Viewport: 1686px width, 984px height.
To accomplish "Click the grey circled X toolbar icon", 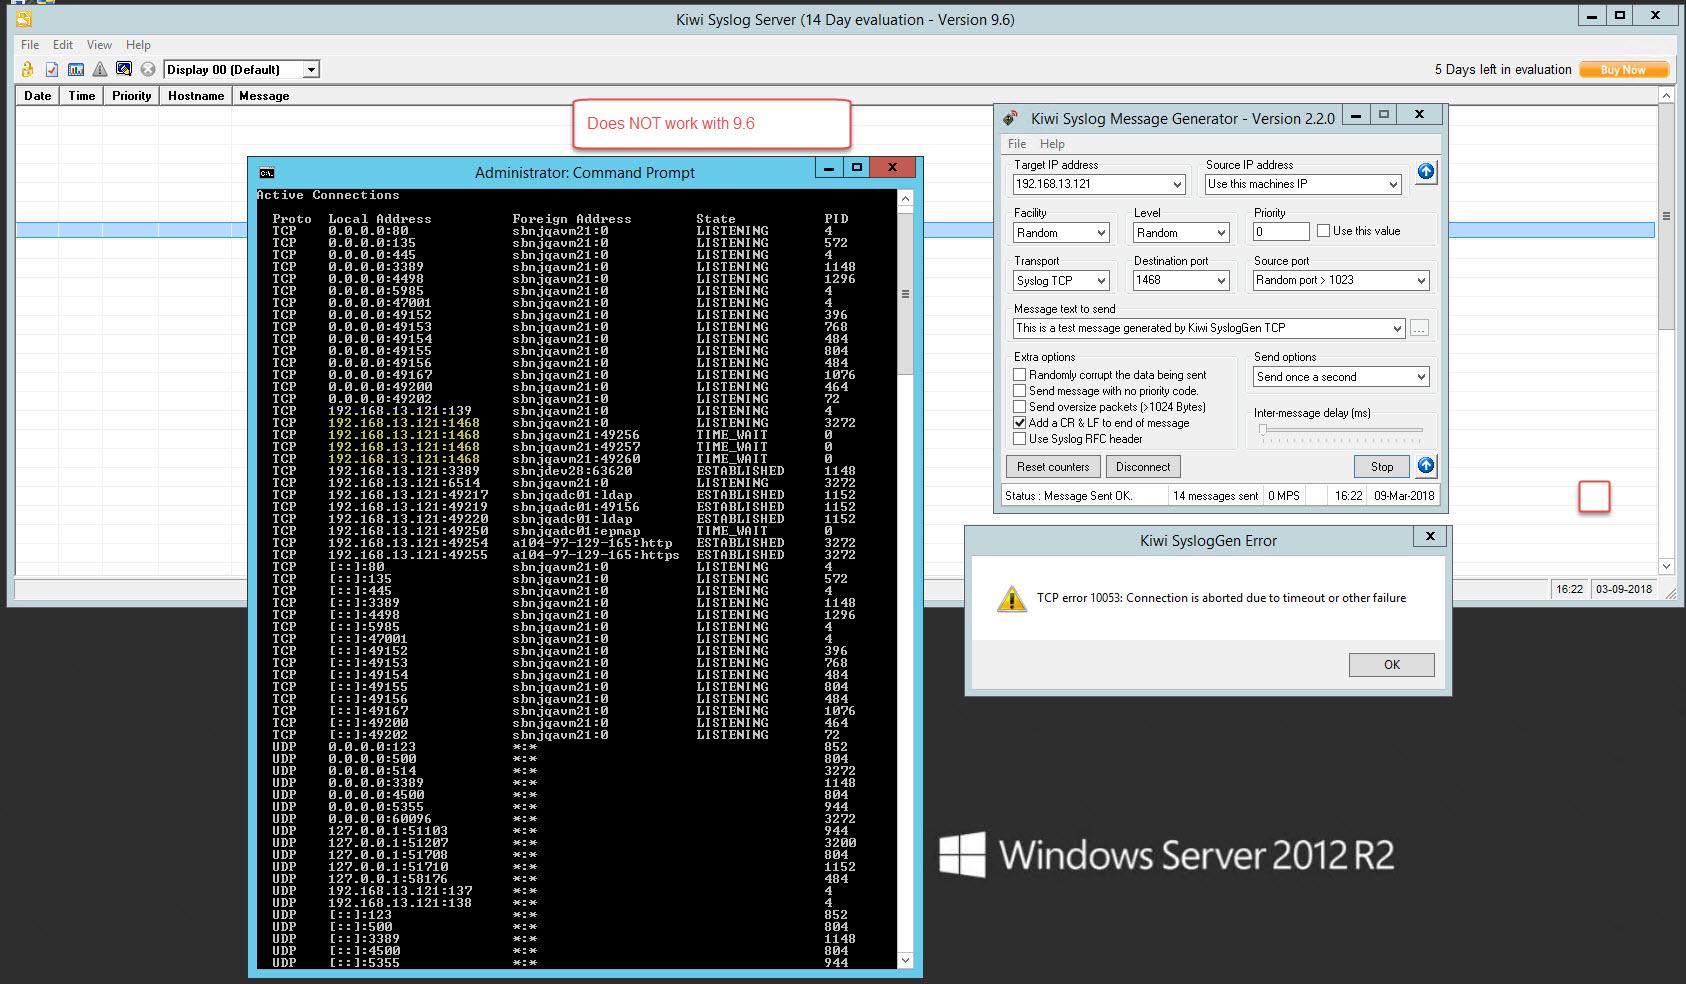I will [x=148, y=69].
